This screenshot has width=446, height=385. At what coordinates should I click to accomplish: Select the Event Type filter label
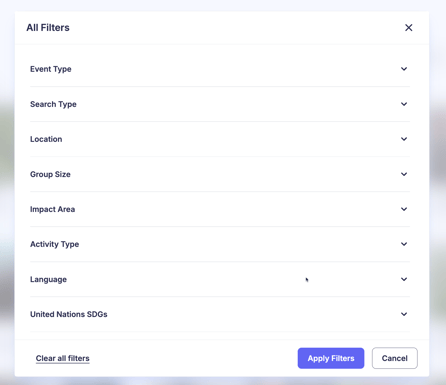point(51,69)
